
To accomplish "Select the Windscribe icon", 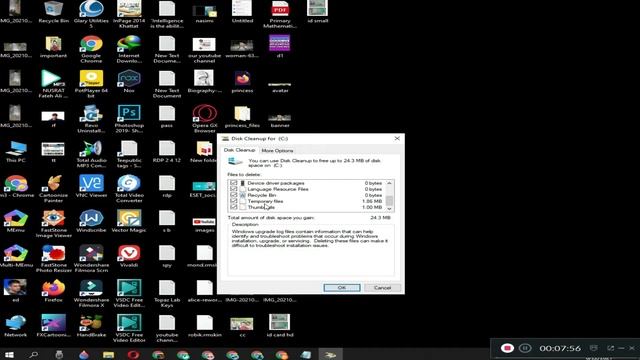I will point(91,221).
